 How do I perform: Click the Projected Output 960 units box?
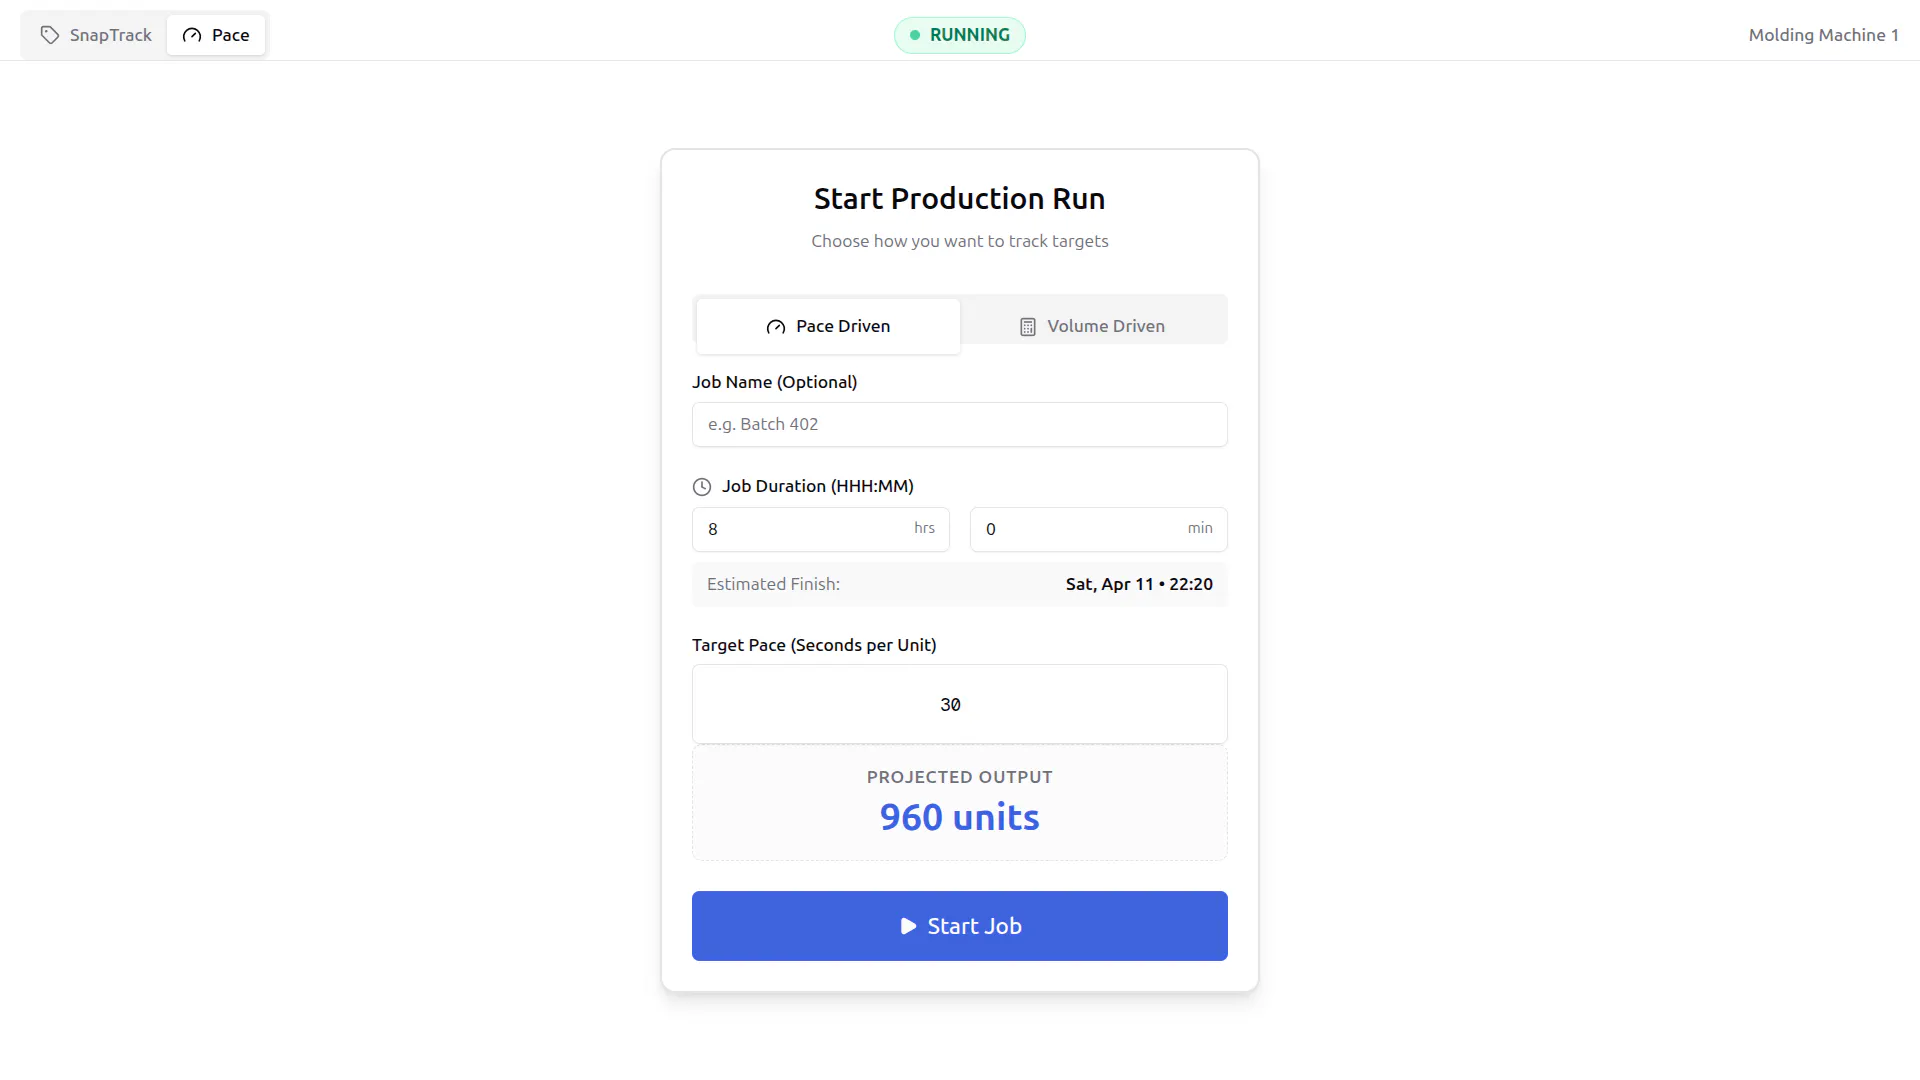coord(960,803)
